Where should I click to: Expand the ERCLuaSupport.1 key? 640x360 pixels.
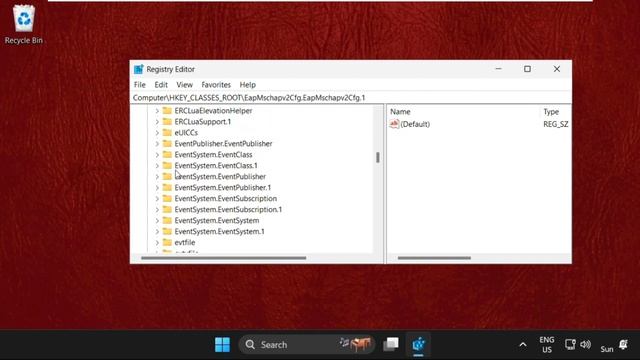coord(157,122)
